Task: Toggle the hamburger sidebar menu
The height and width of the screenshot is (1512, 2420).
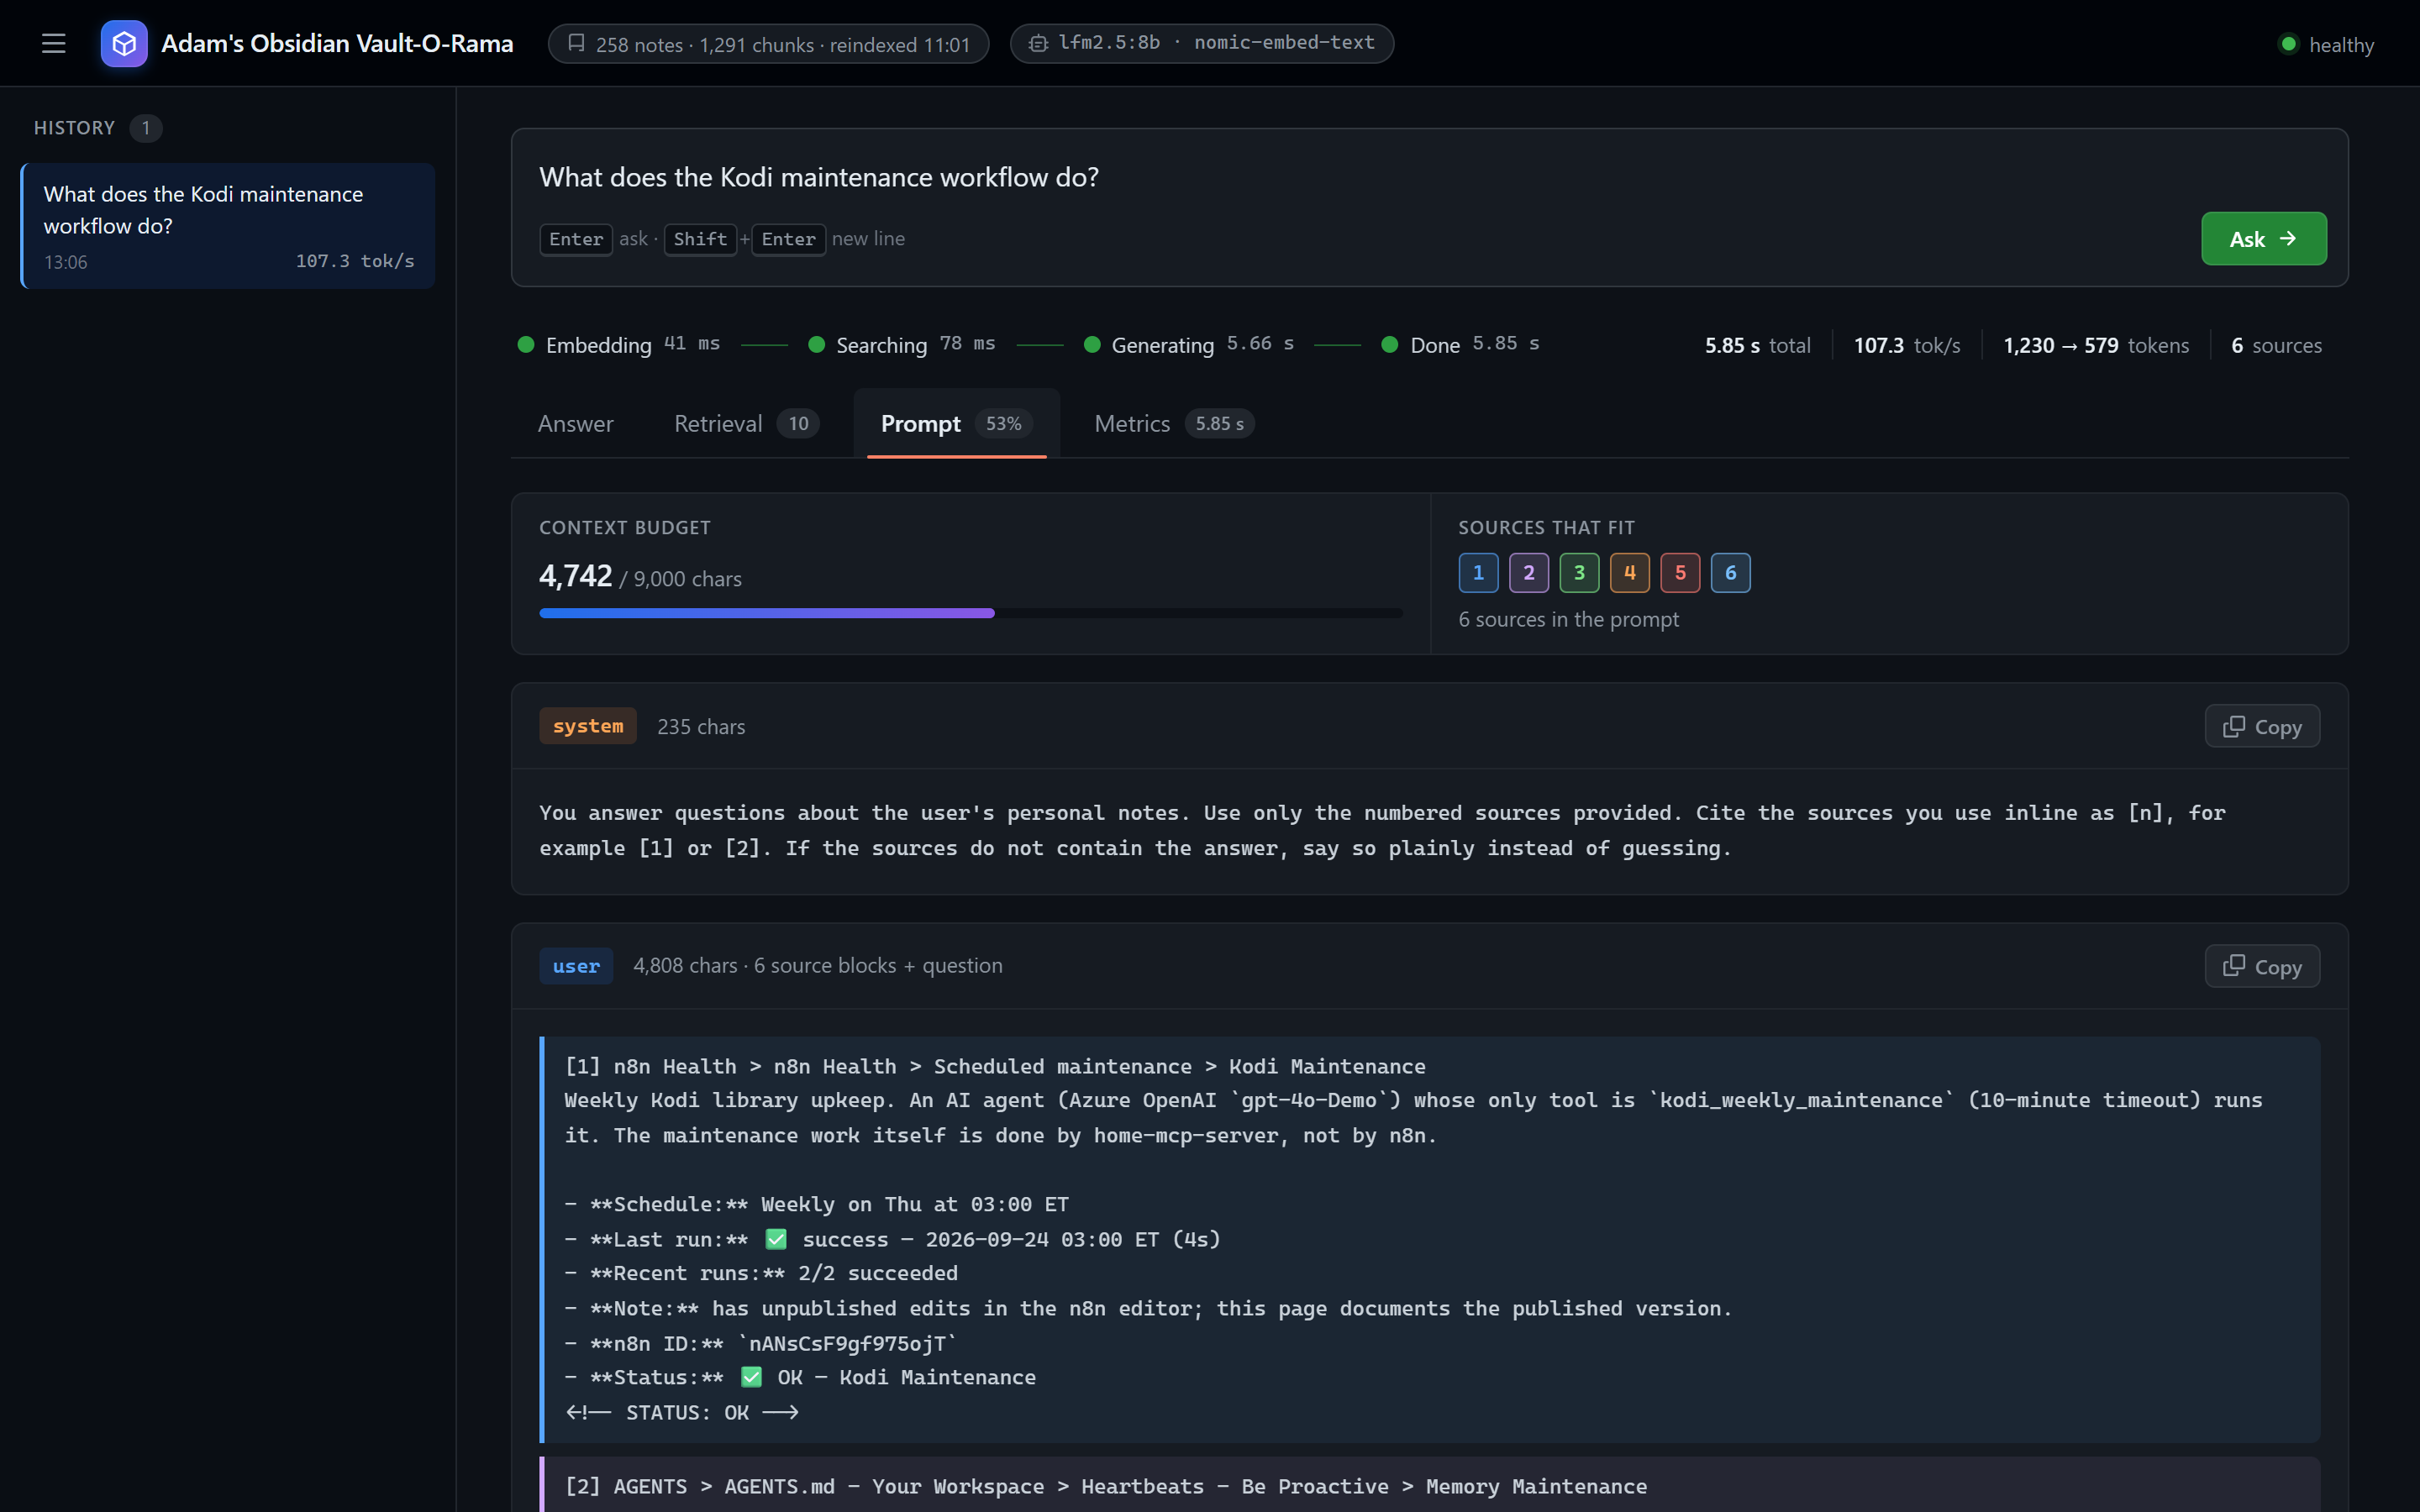Action: pos(54,43)
